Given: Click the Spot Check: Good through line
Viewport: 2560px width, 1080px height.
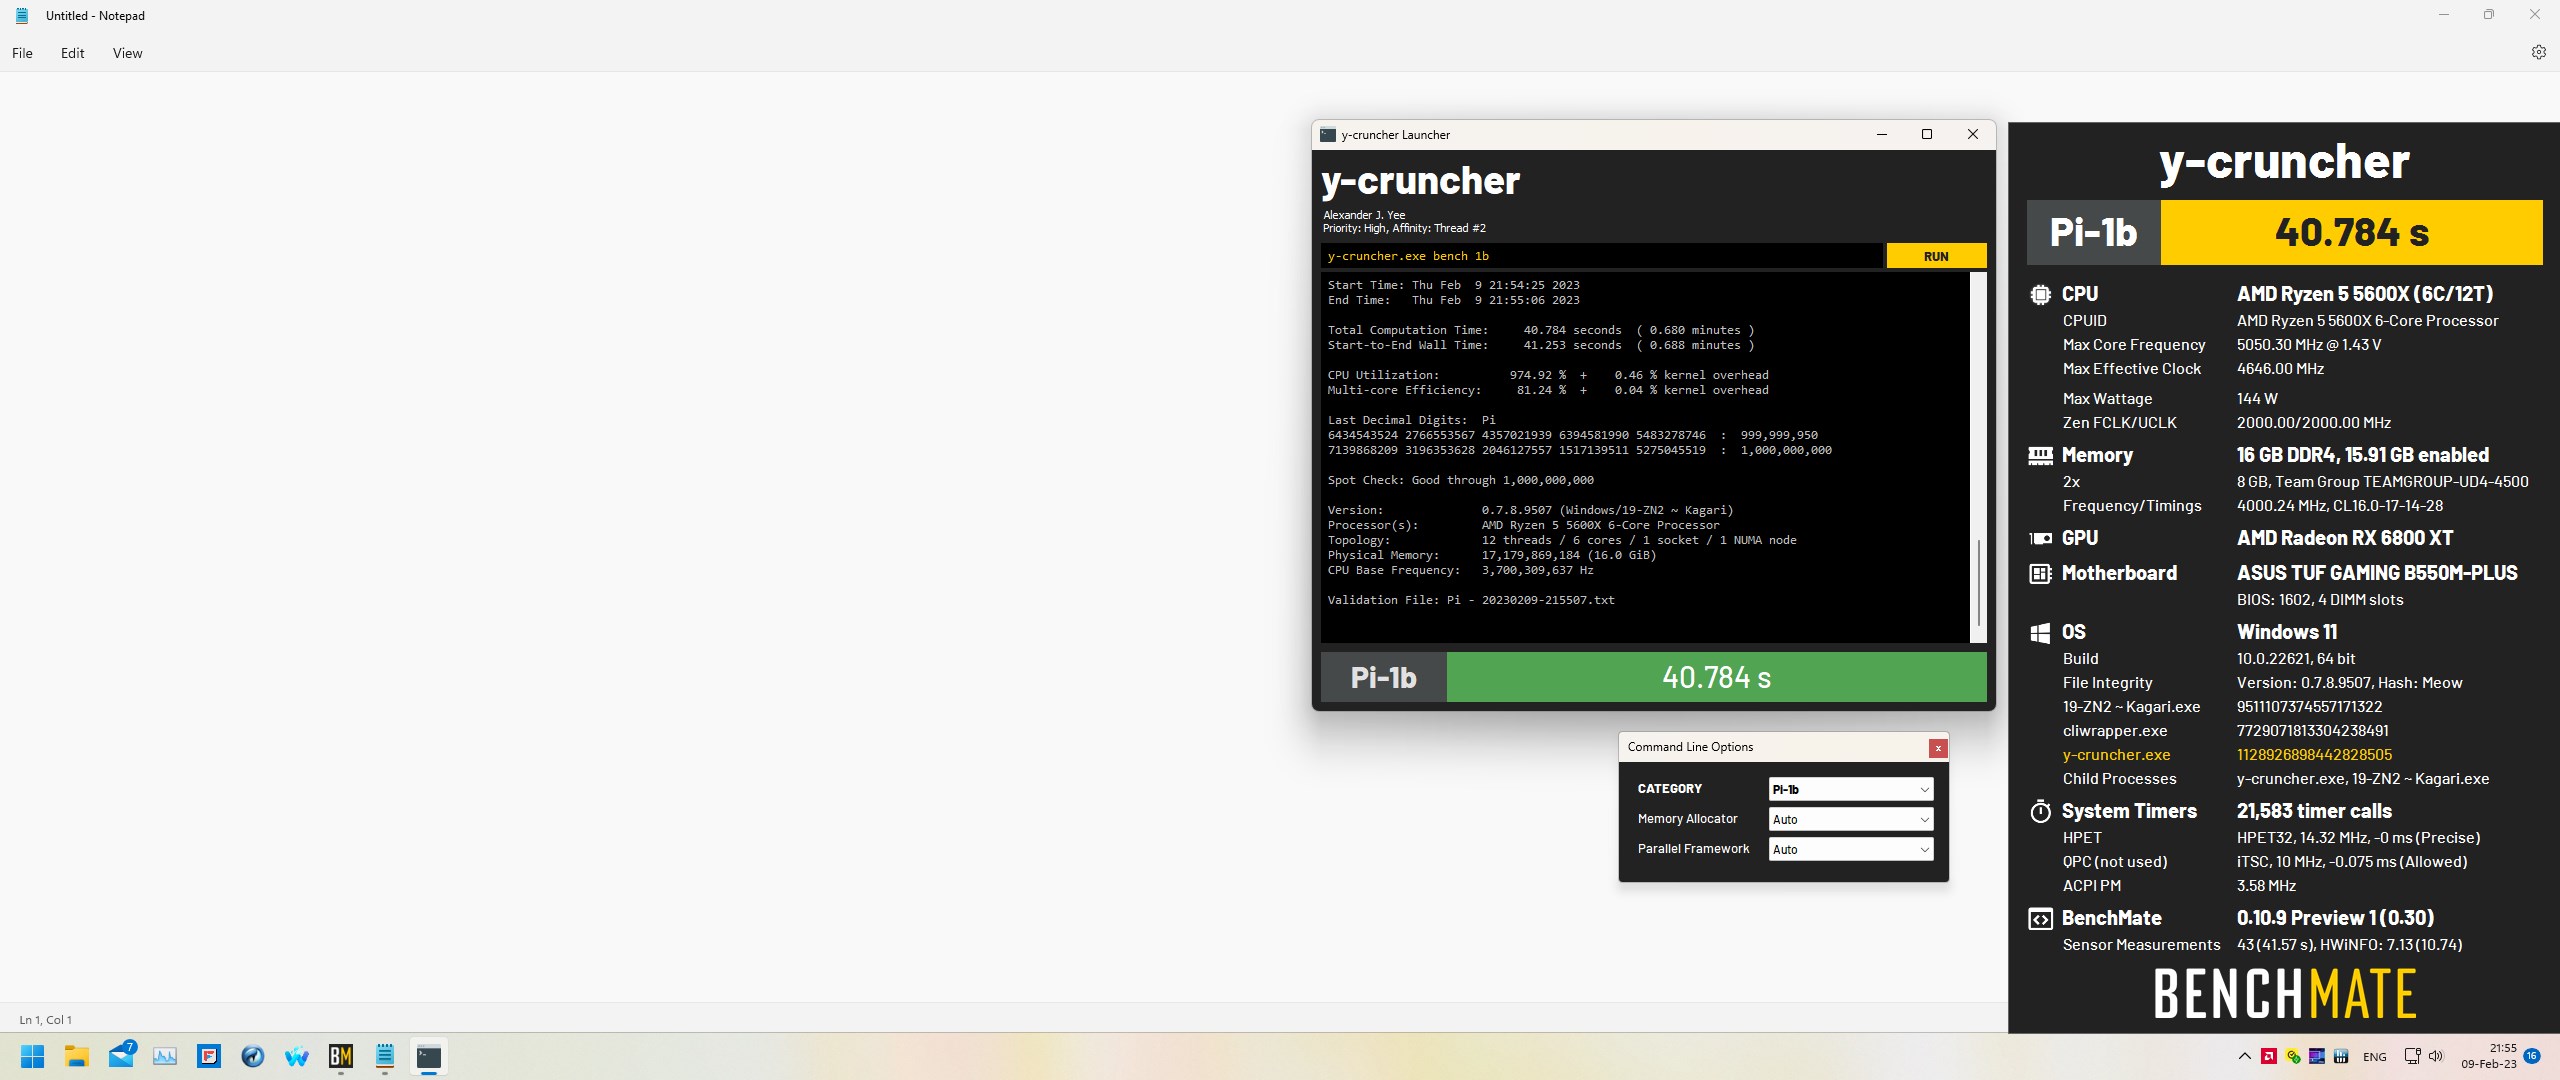Looking at the screenshot, I should [x=1460, y=480].
